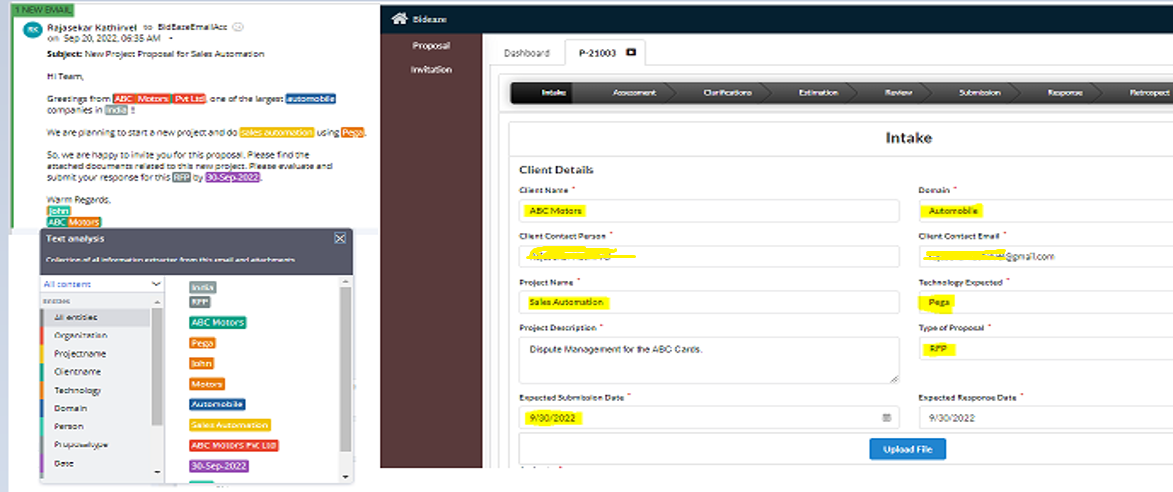Click the Motors tag in Text analysis results
Image resolution: width=1173 pixels, height=492 pixels.
pos(207,384)
